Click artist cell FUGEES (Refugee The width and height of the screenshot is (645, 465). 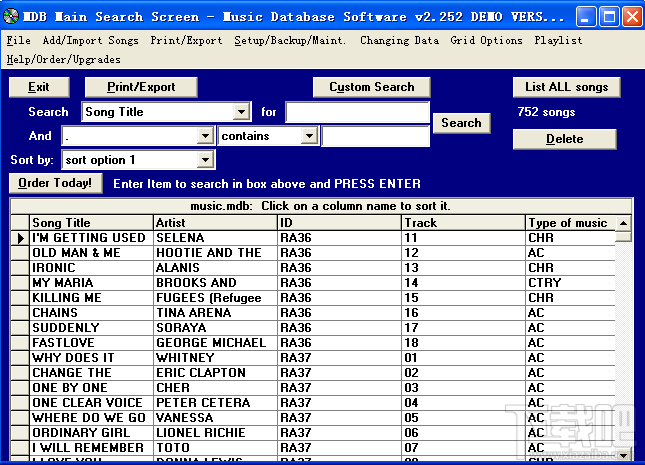(216, 298)
